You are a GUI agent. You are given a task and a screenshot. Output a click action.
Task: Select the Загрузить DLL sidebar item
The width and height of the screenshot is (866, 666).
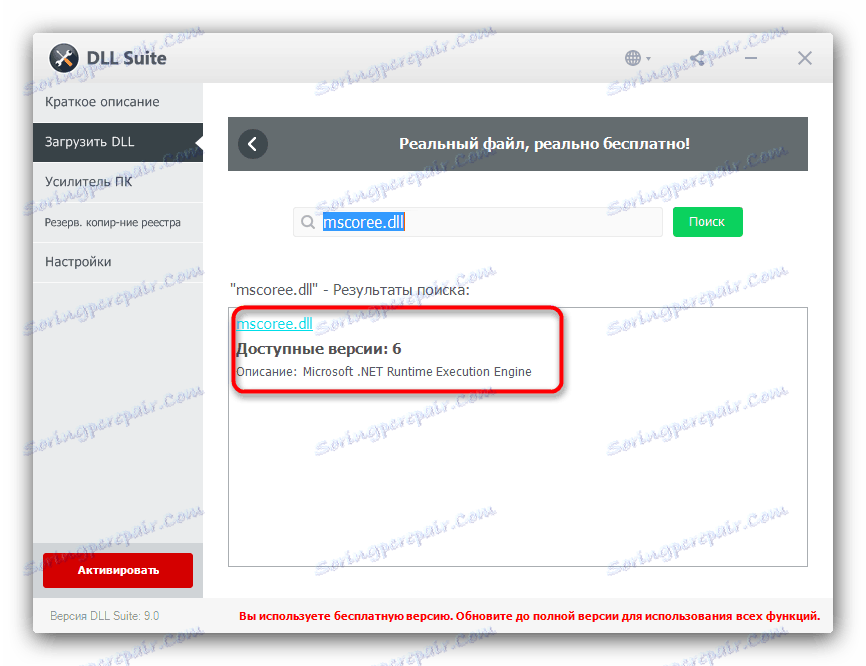[118, 142]
